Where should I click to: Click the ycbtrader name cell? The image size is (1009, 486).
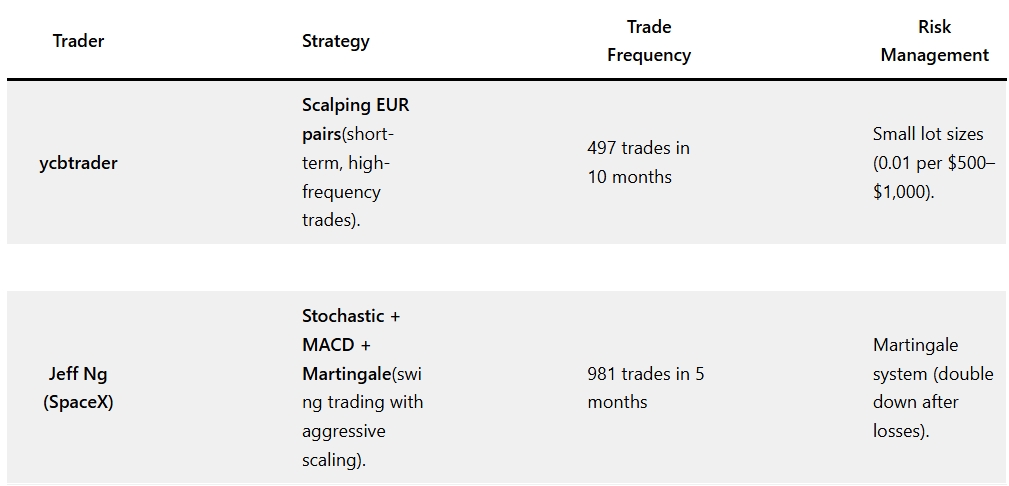78,163
